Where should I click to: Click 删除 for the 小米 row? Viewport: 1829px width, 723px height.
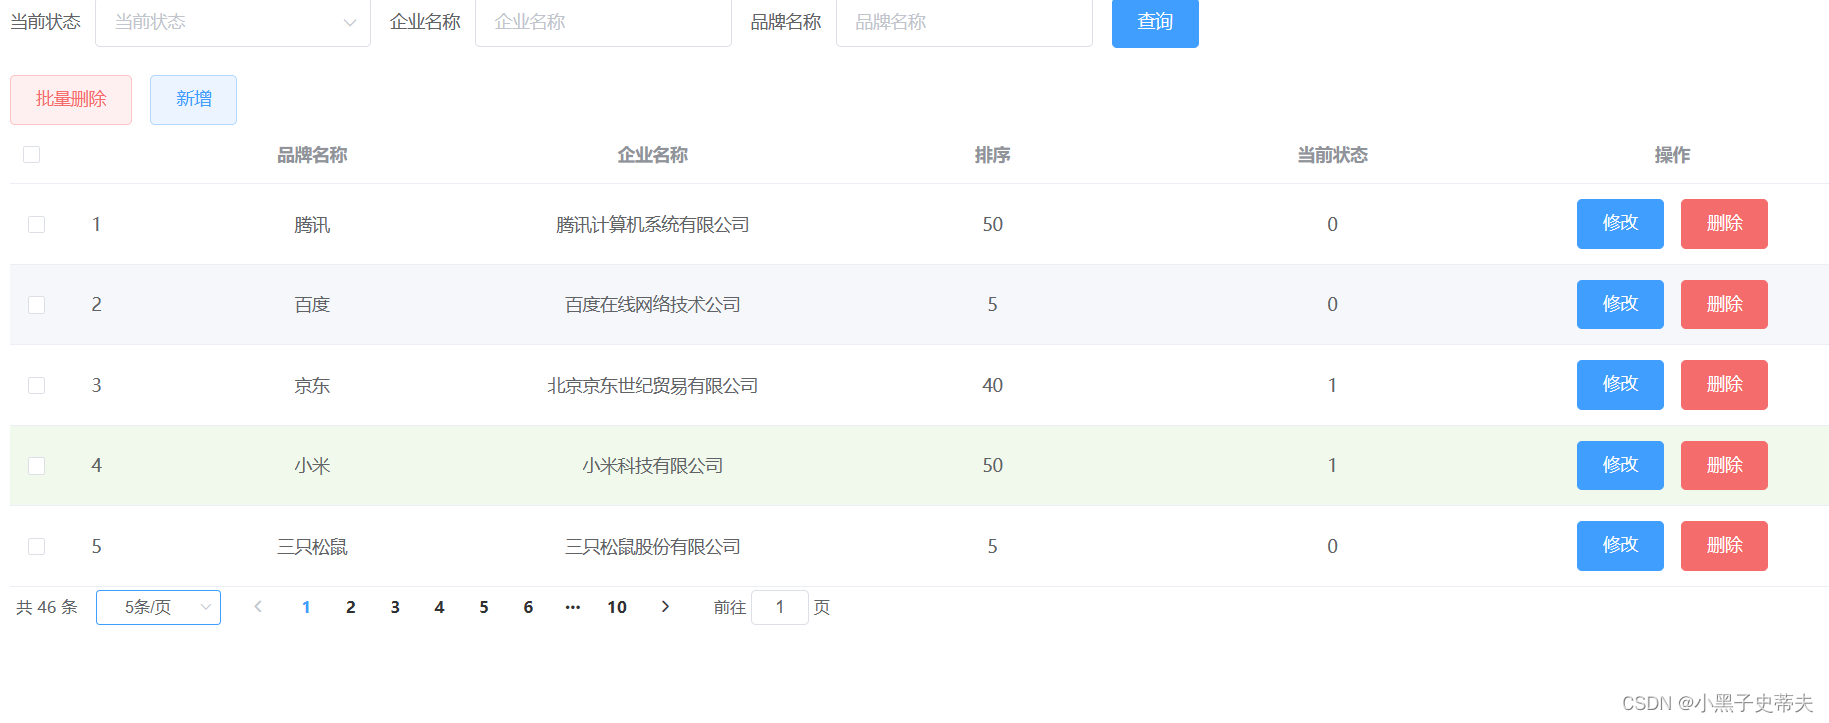[1724, 465]
